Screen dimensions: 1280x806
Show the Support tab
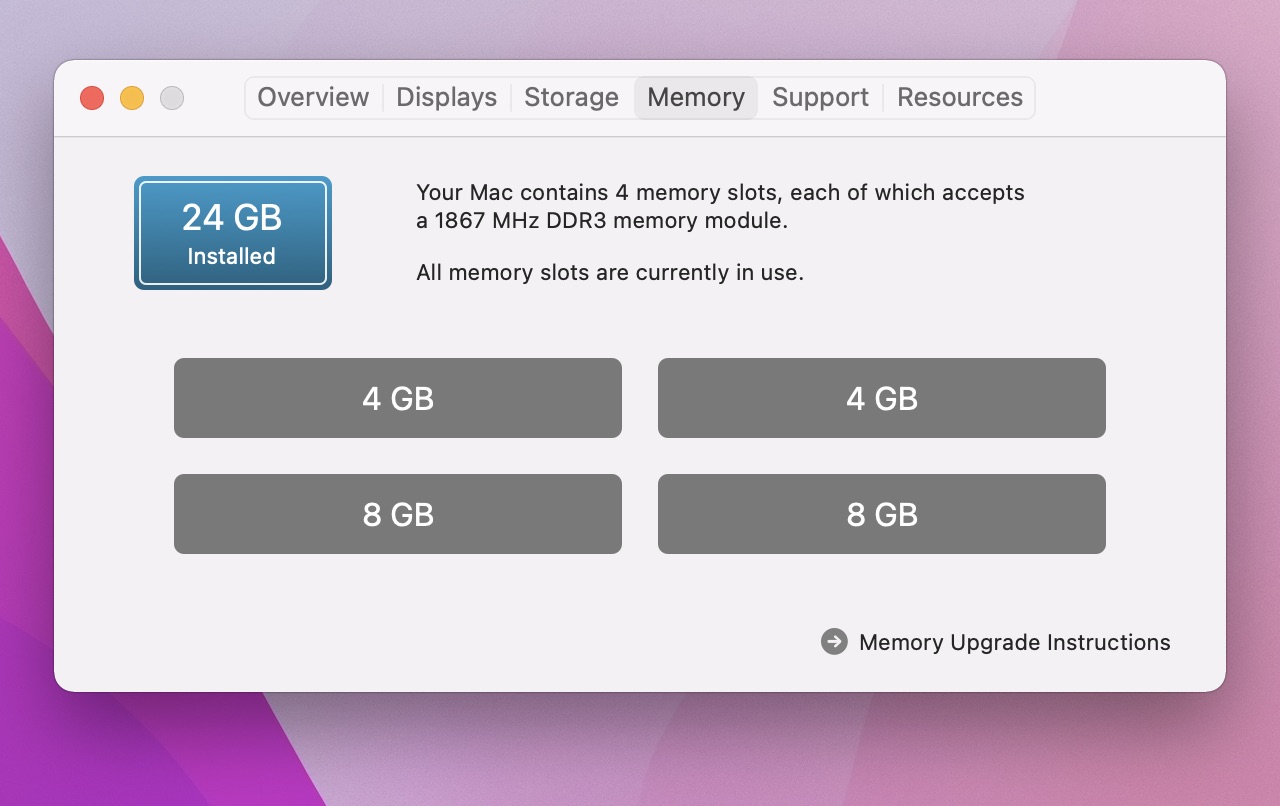[x=820, y=97]
